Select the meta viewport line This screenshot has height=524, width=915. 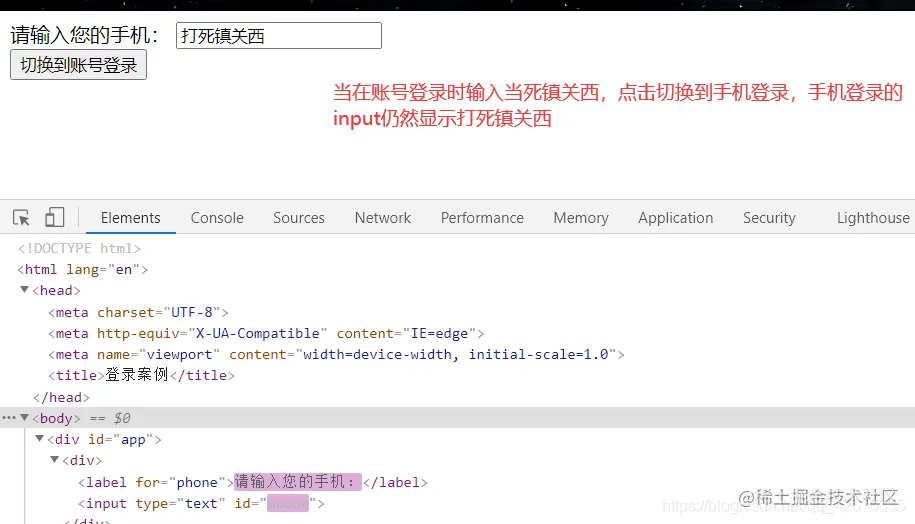point(336,355)
